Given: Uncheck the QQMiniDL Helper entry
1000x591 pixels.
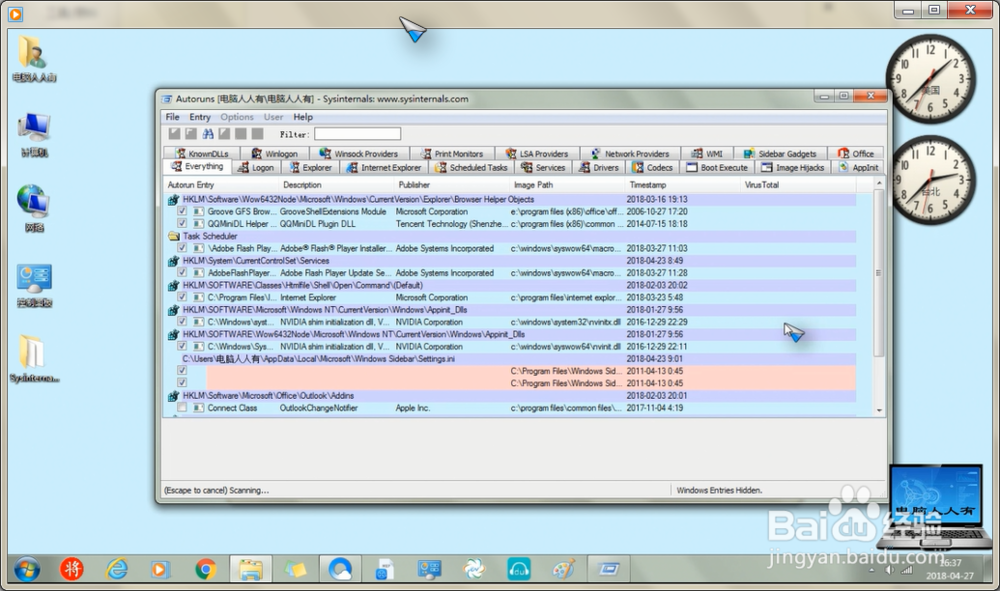Looking at the screenshot, I should tap(182, 223).
